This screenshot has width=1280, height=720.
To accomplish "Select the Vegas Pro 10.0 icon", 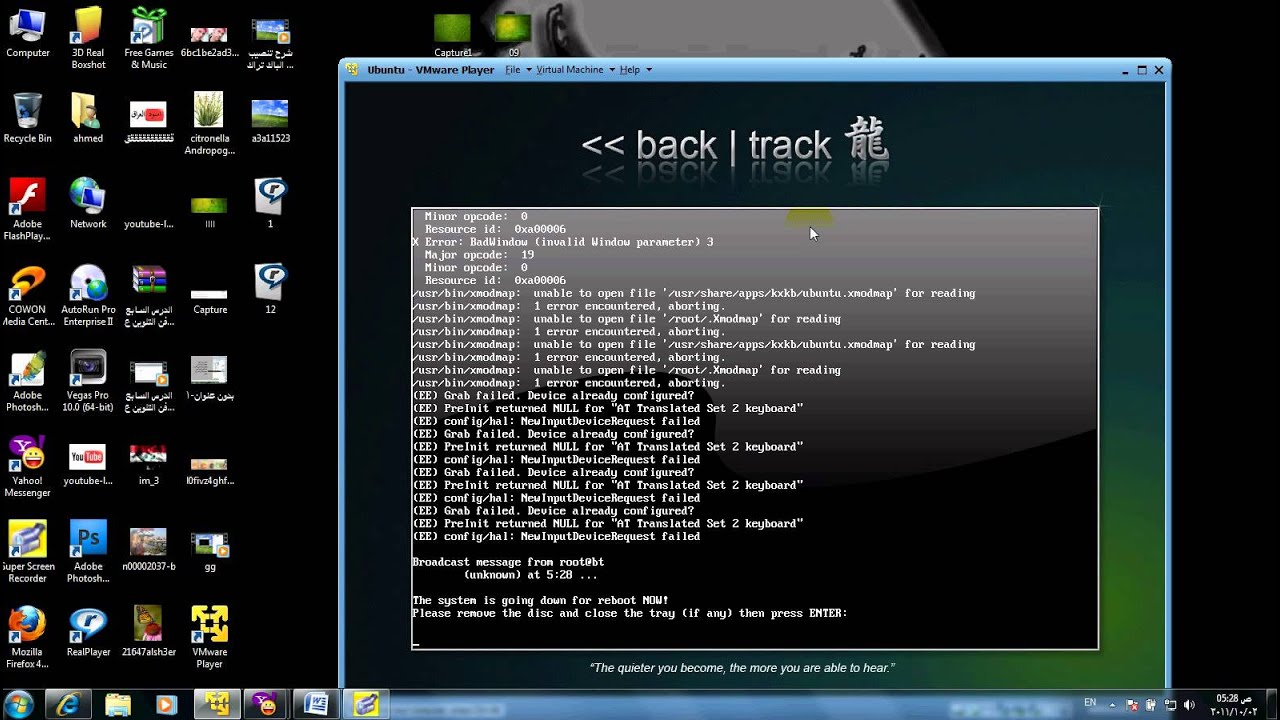I will 88,382.
